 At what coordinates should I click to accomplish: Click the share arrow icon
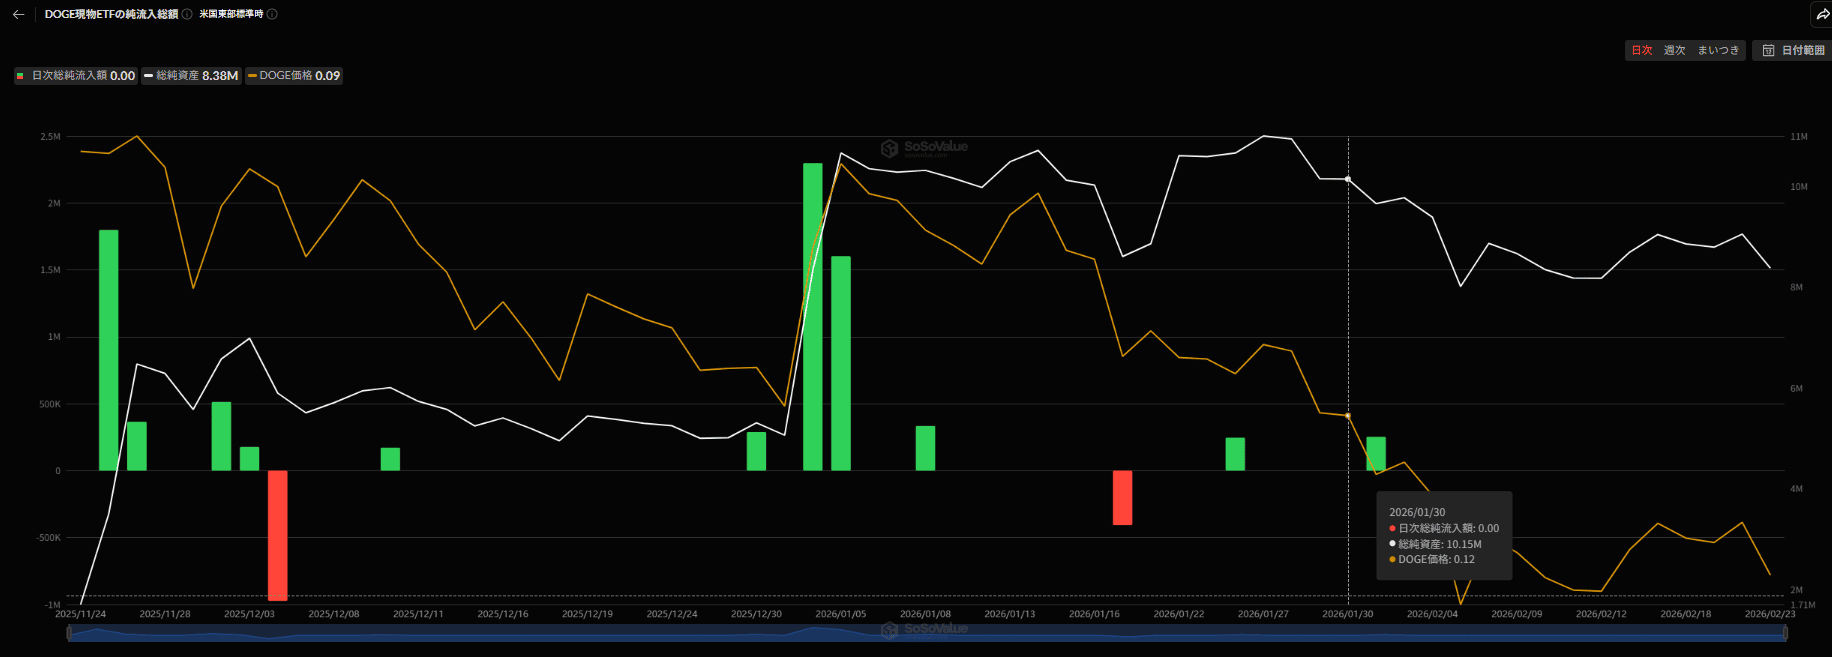1822,14
